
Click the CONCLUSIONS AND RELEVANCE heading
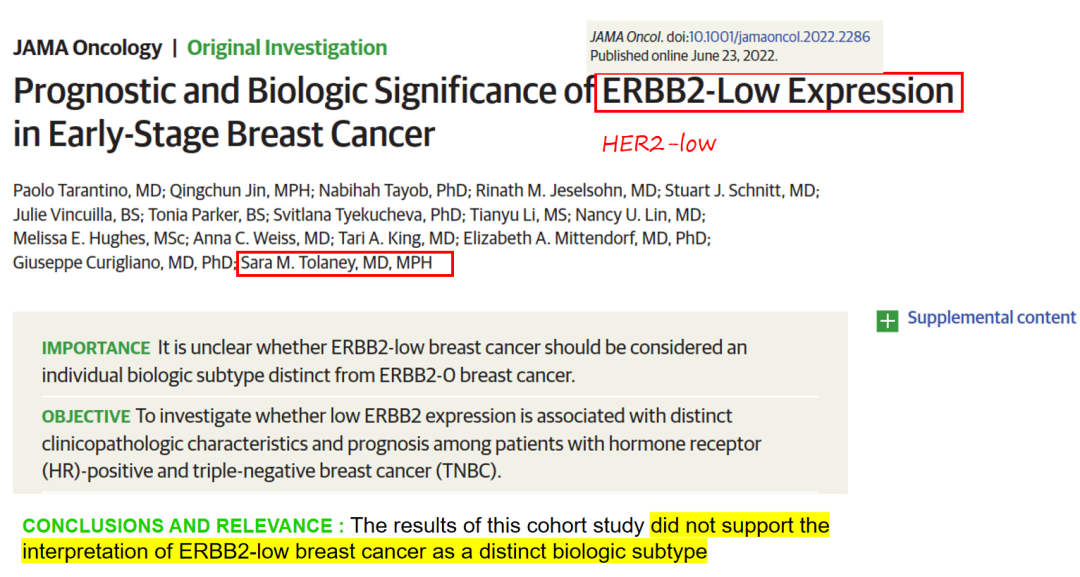[183, 526]
